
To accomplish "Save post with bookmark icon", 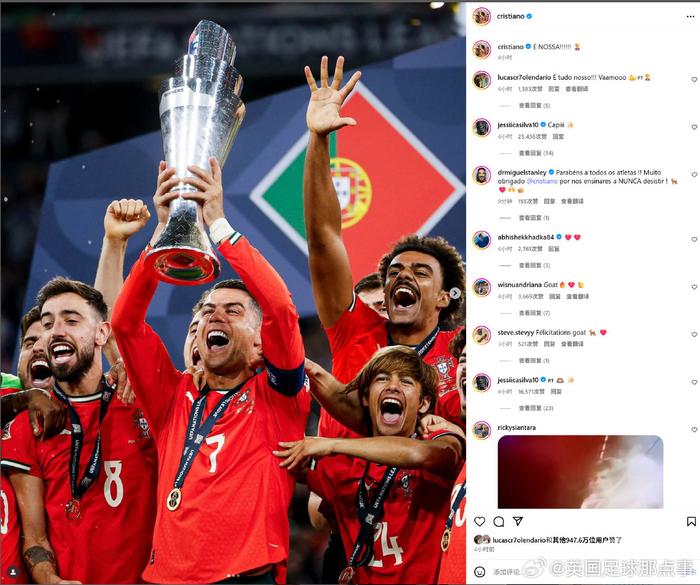I will point(691,521).
